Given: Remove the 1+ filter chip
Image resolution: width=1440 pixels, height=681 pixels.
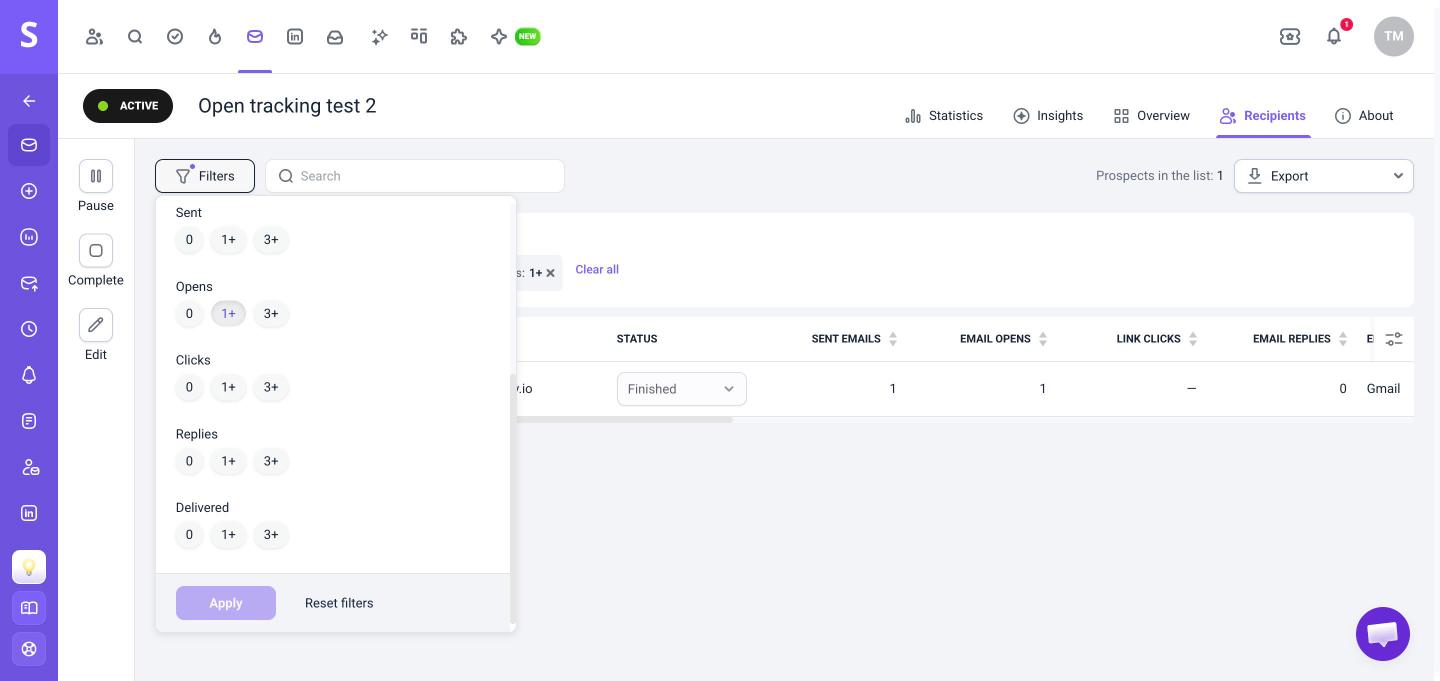Looking at the screenshot, I should click(x=550, y=273).
